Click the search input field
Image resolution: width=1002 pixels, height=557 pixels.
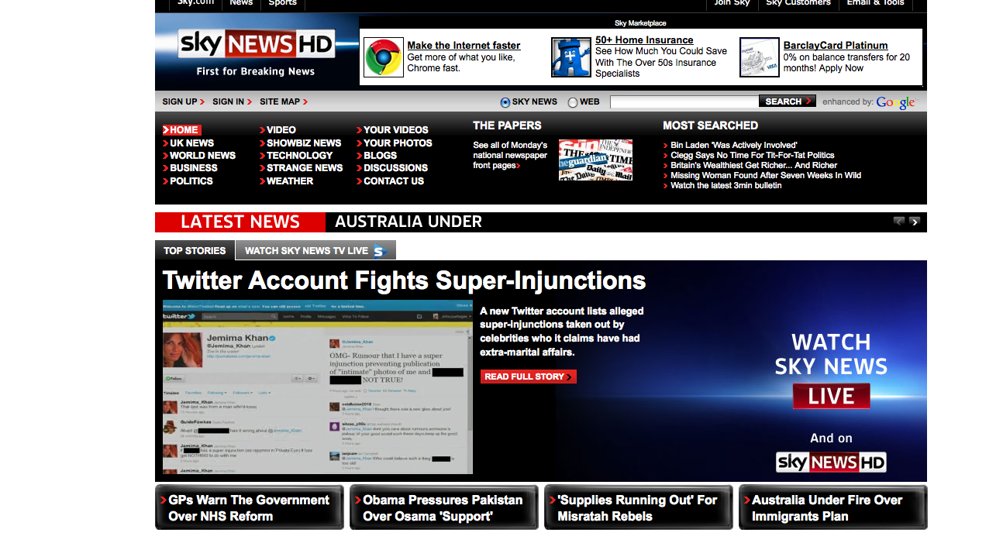[x=684, y=102]
